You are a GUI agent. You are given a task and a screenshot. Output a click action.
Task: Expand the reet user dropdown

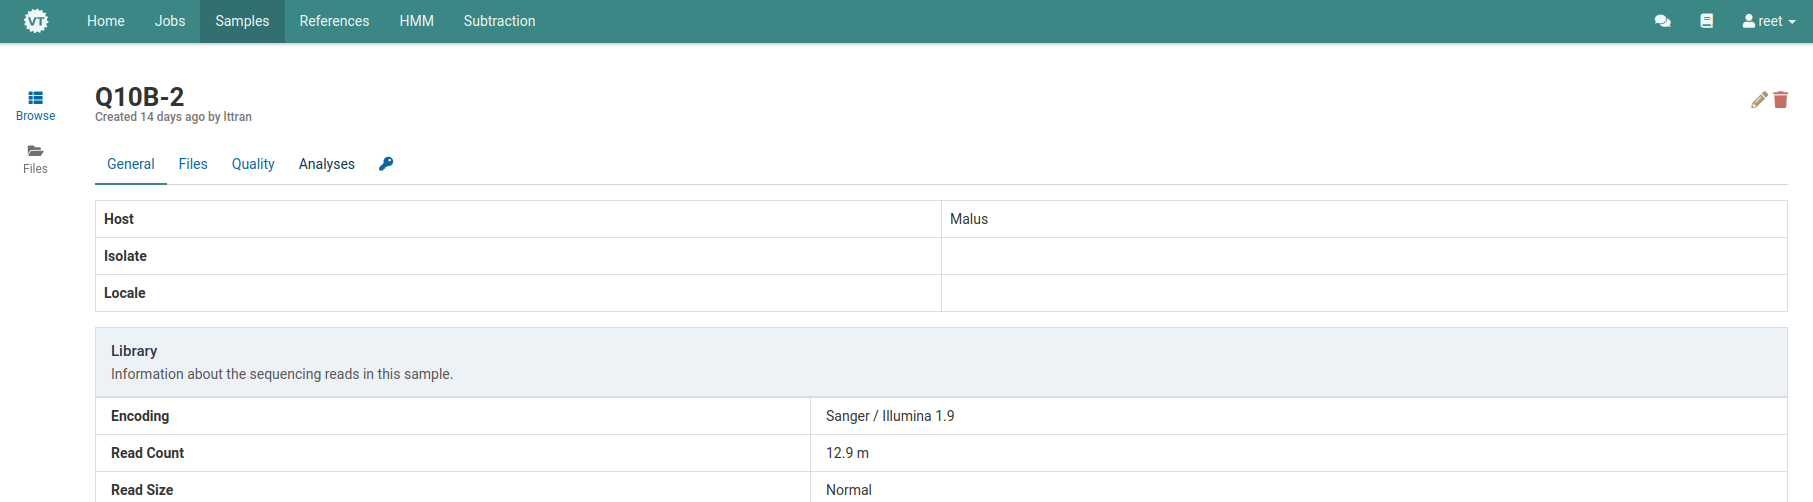1769,21
